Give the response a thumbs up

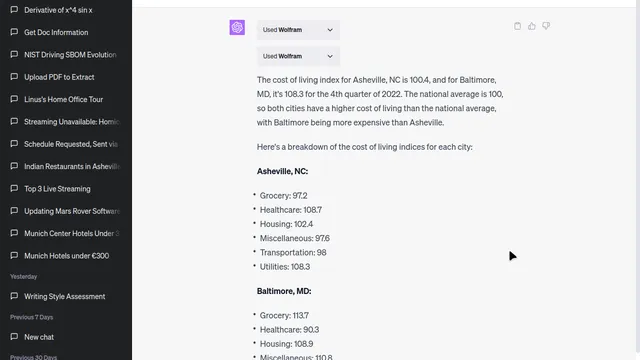(531, 26)
